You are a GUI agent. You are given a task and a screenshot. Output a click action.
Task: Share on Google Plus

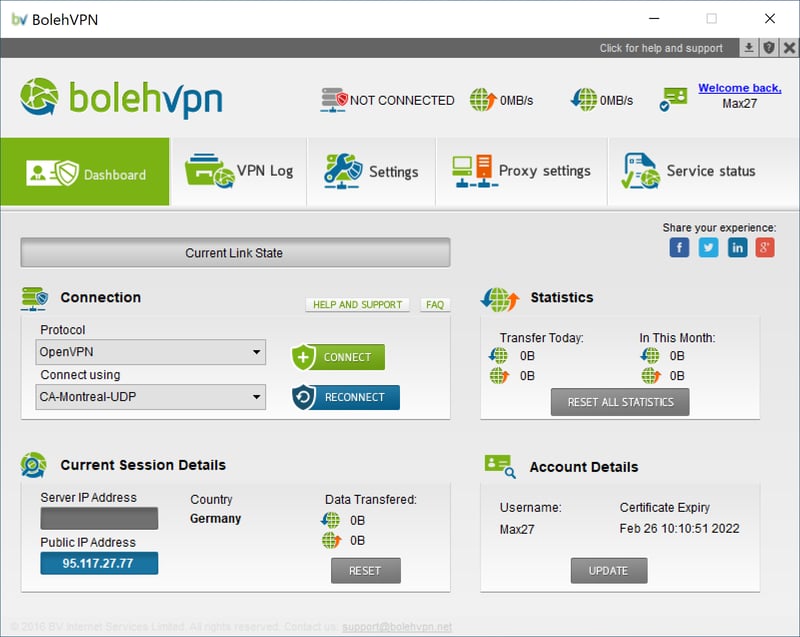765,248
